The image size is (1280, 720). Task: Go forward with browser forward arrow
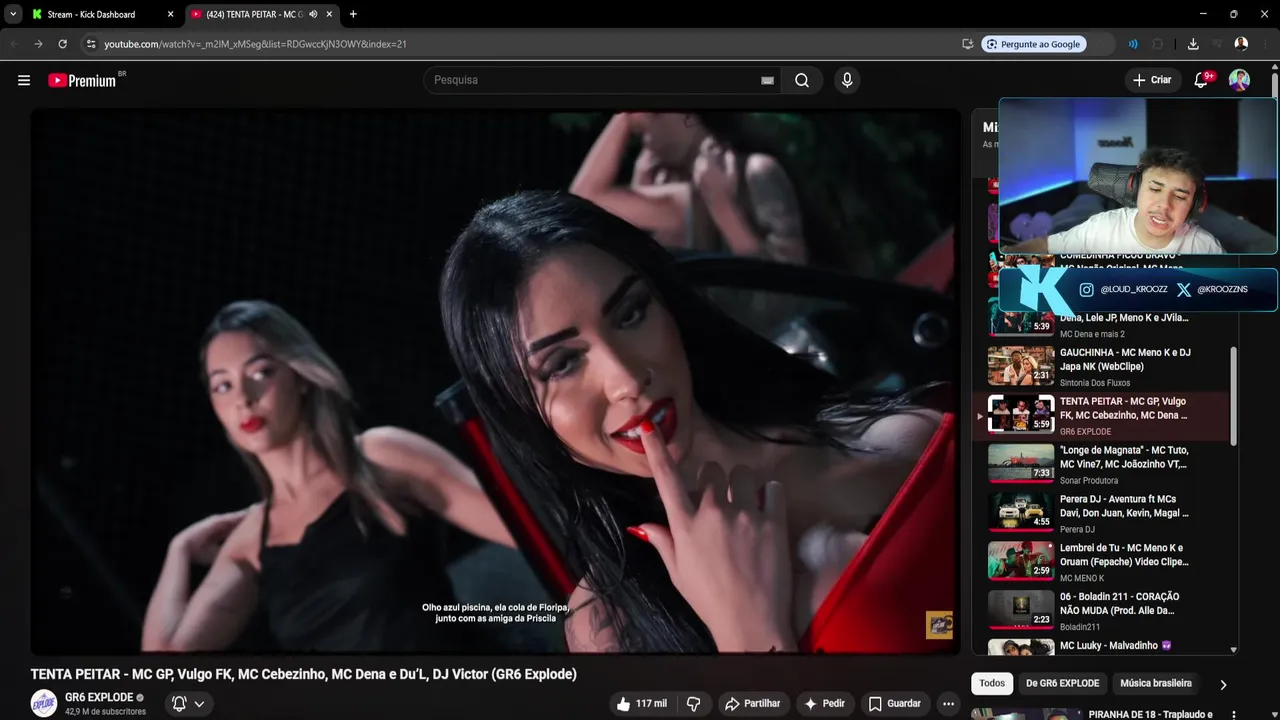click(x=38, y=44)
